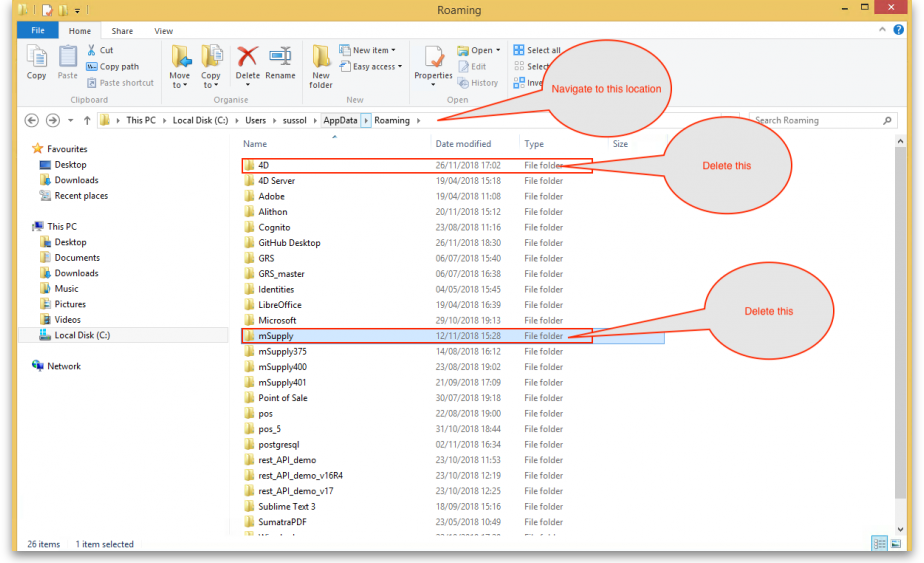Click the Search Roaming input field
Viewport: 924px width, 563px height.
[x=815, y=120]
